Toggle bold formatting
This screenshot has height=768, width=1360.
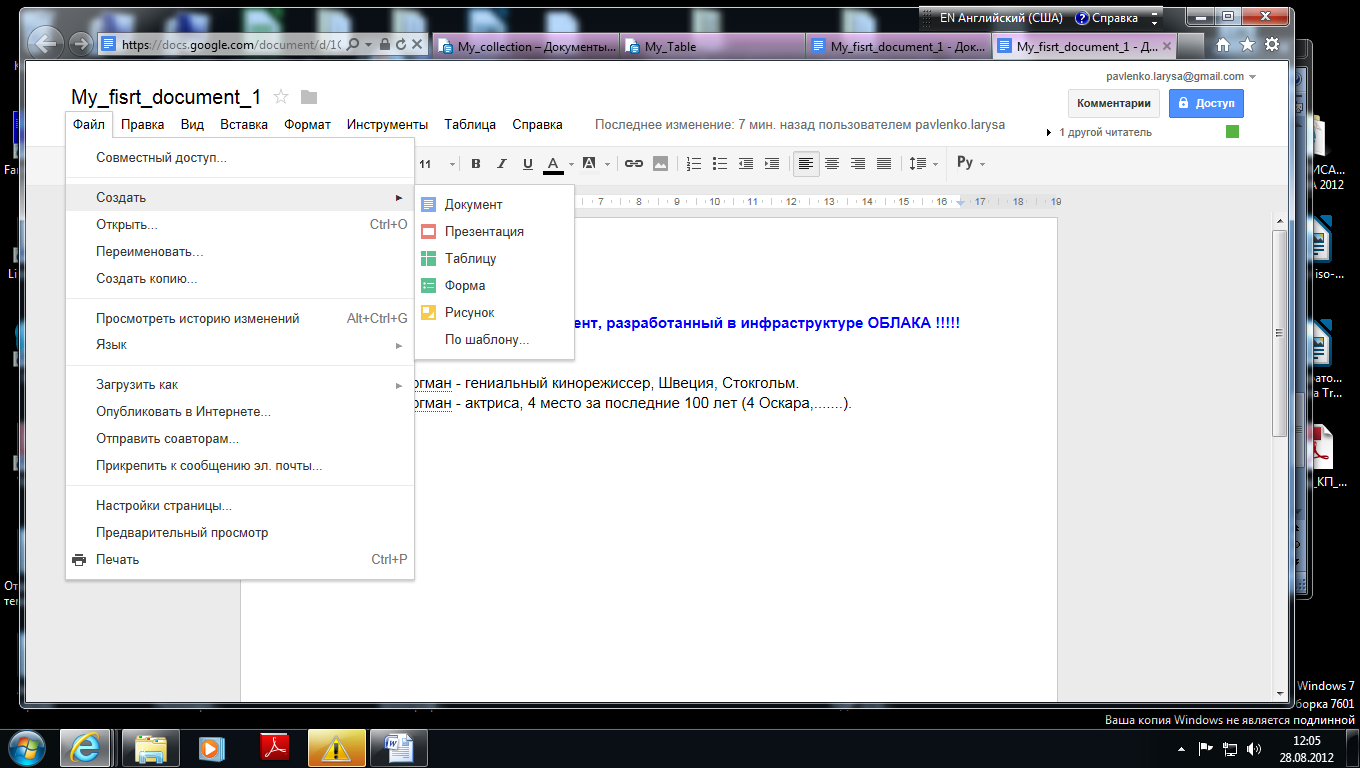(x=476, y=163)
